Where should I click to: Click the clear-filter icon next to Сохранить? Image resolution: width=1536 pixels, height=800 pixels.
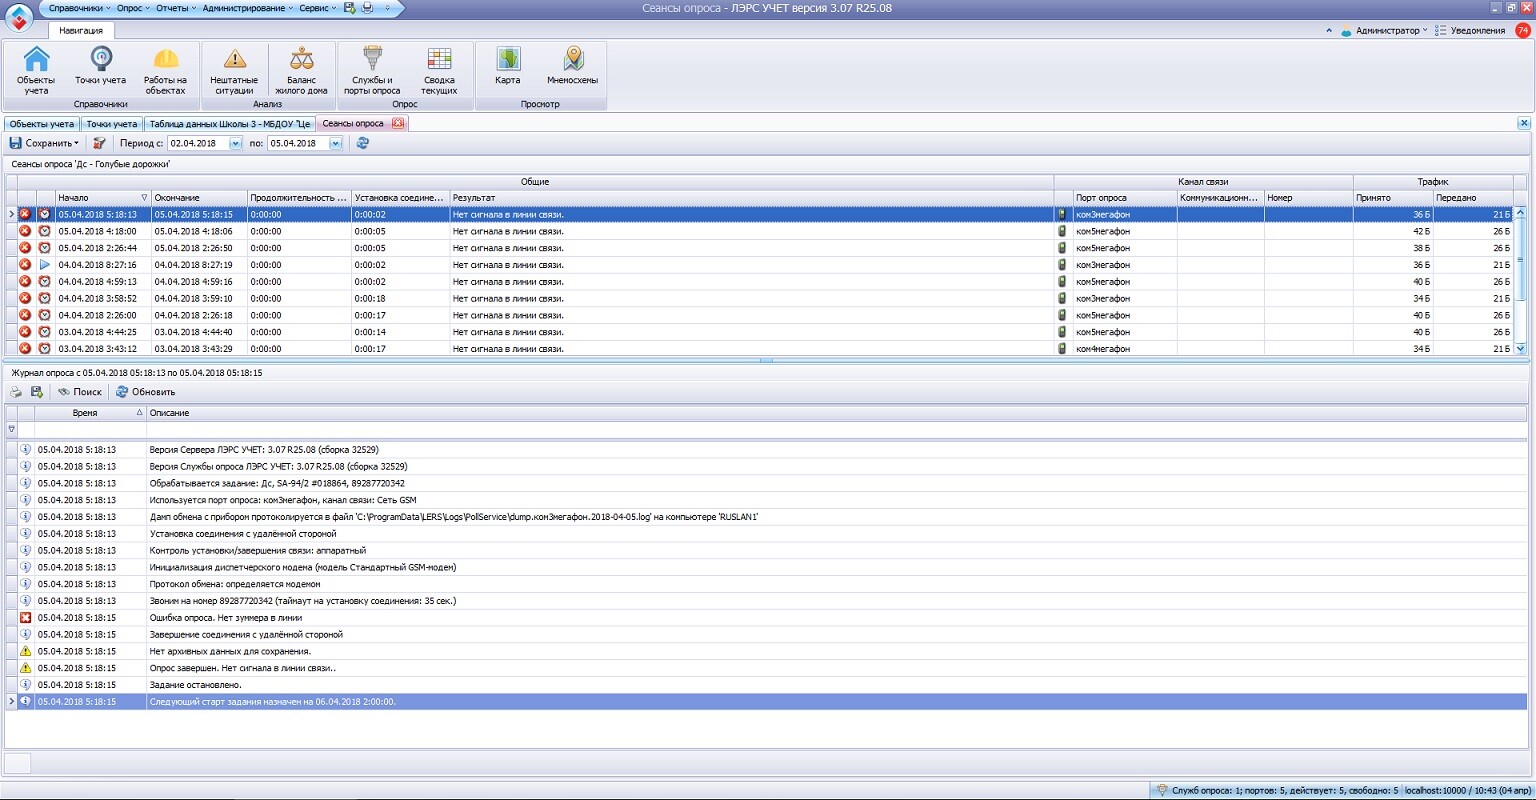pyautogui.click(x=99, y=143)
